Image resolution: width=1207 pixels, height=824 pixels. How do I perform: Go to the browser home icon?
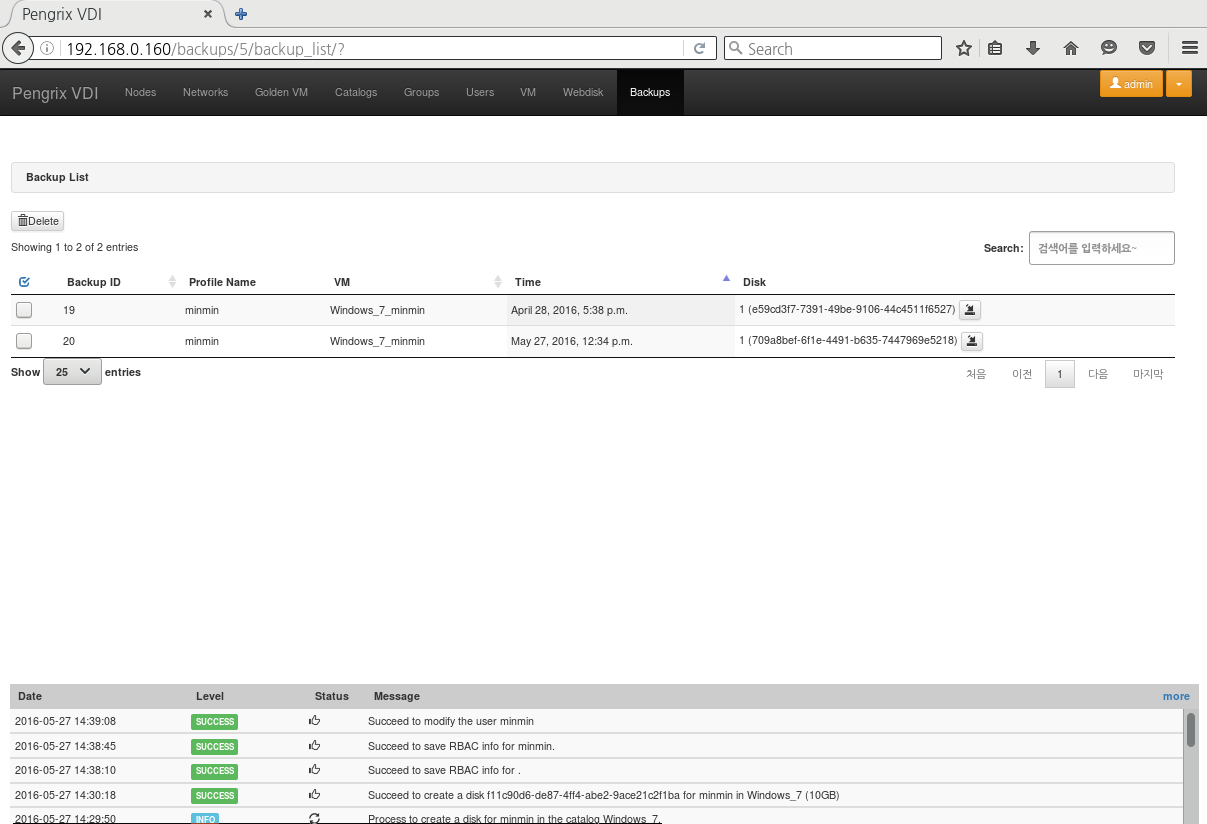[x=1071, y=48]
